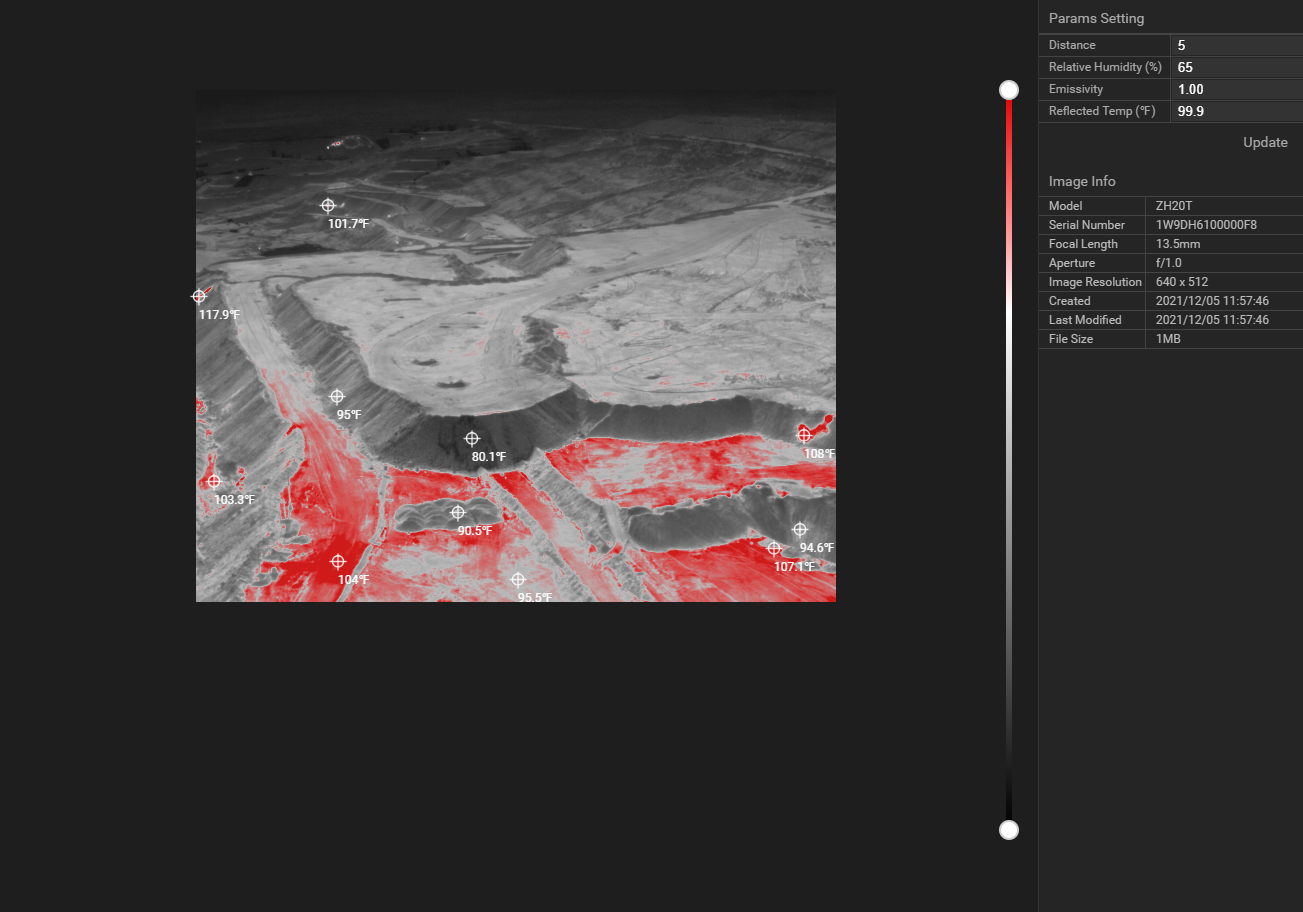
Task: Select the 117.9℉ spot crosshair marker
Action: pos(199,296)
